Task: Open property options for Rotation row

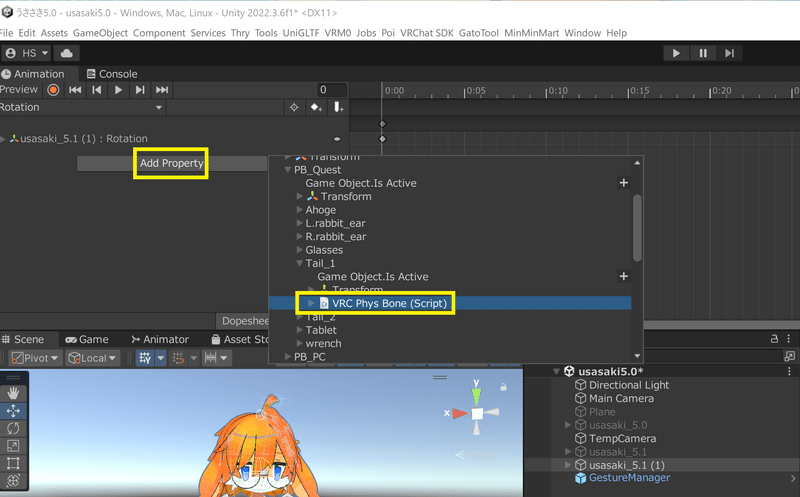Action: (337, 139)
